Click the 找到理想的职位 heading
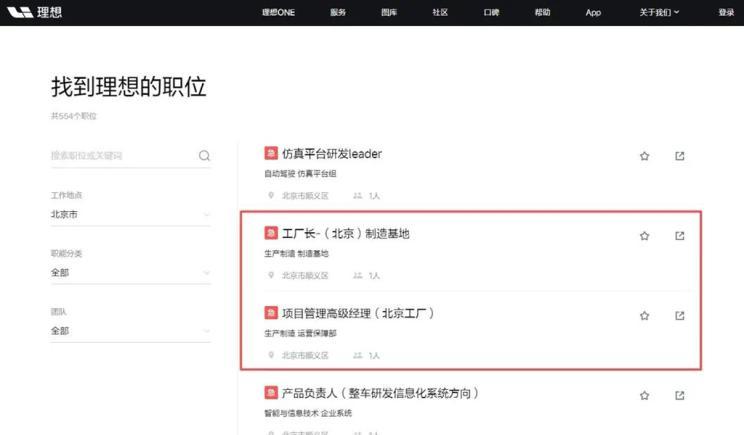 pos(129,87)
